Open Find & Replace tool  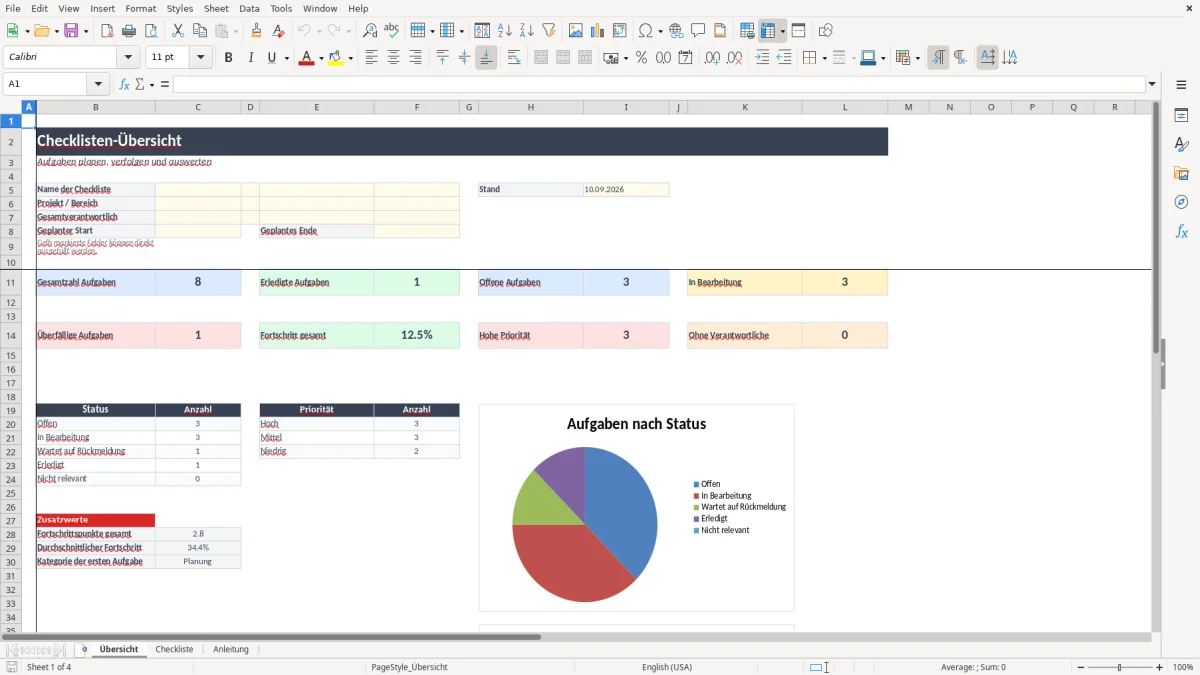370,31
